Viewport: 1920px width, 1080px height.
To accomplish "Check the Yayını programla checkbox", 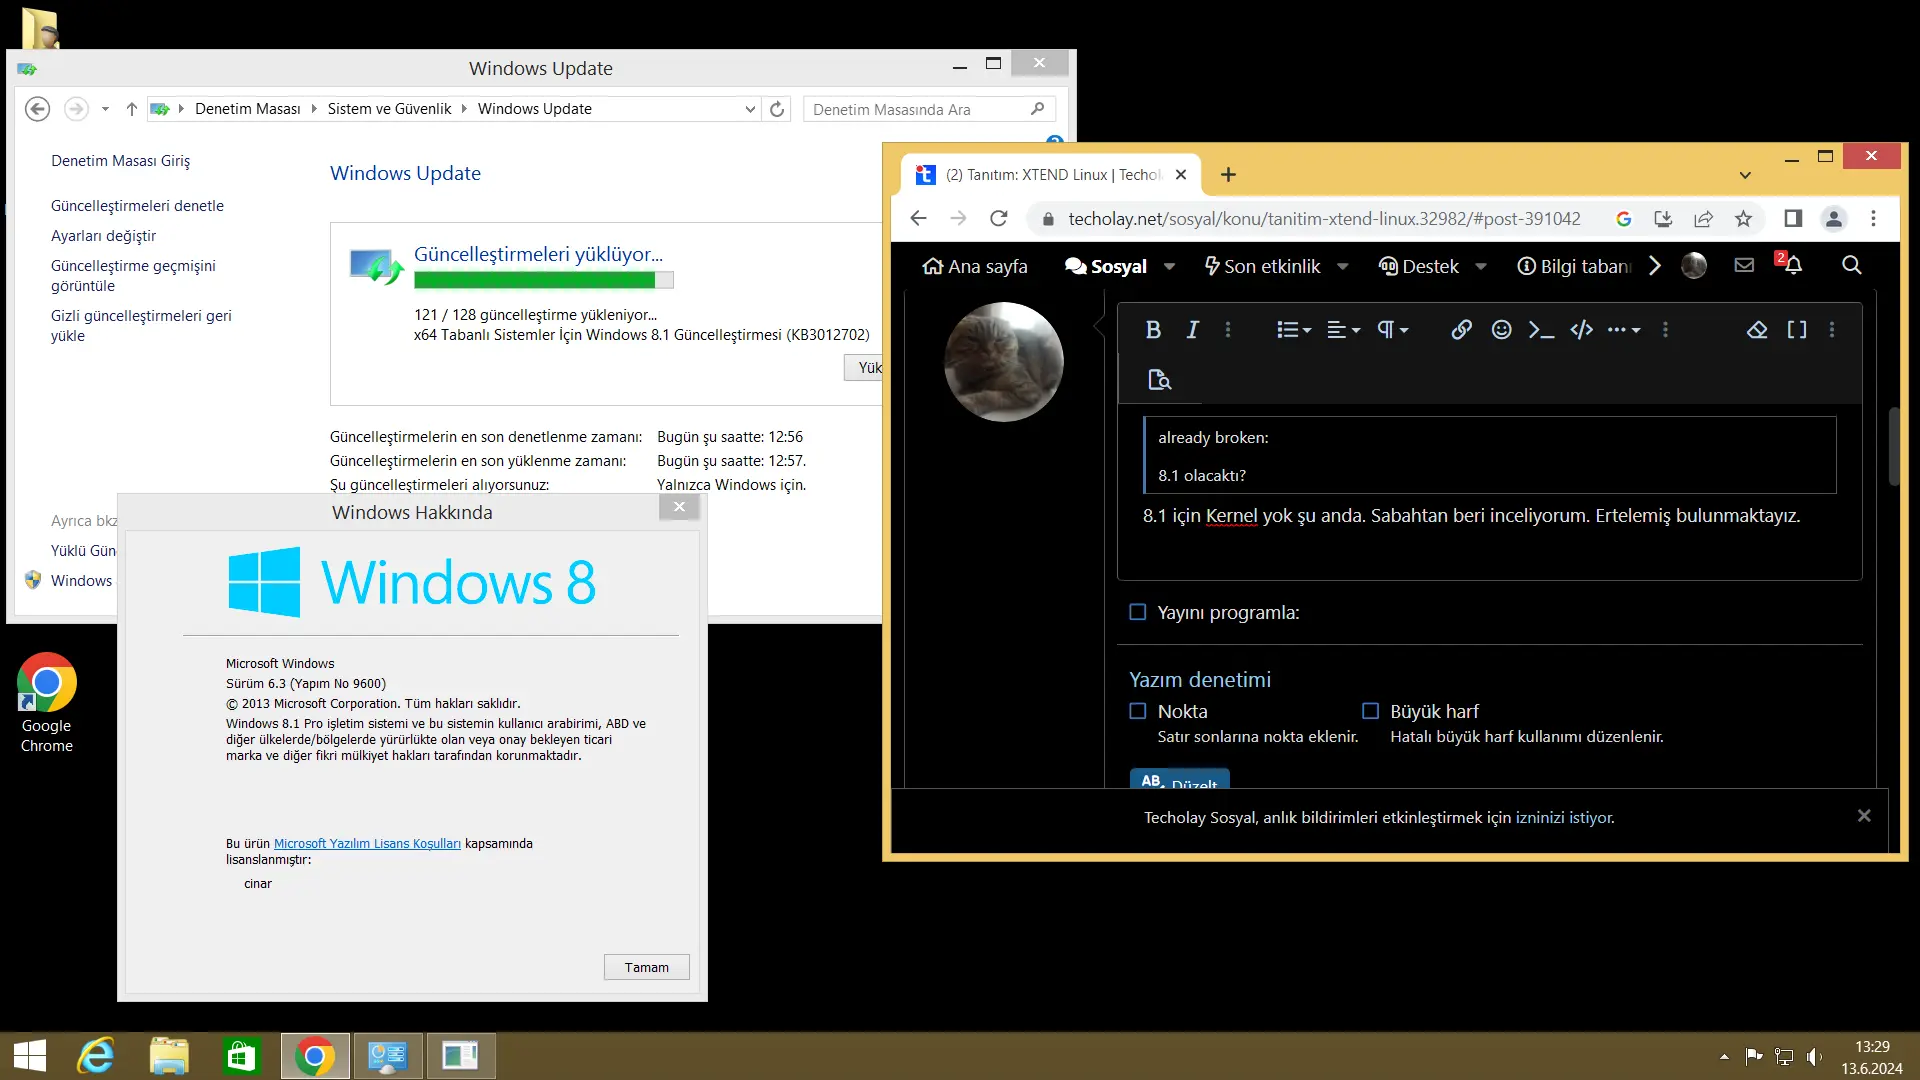I will pyautogui.click(x=1137, y=612).
